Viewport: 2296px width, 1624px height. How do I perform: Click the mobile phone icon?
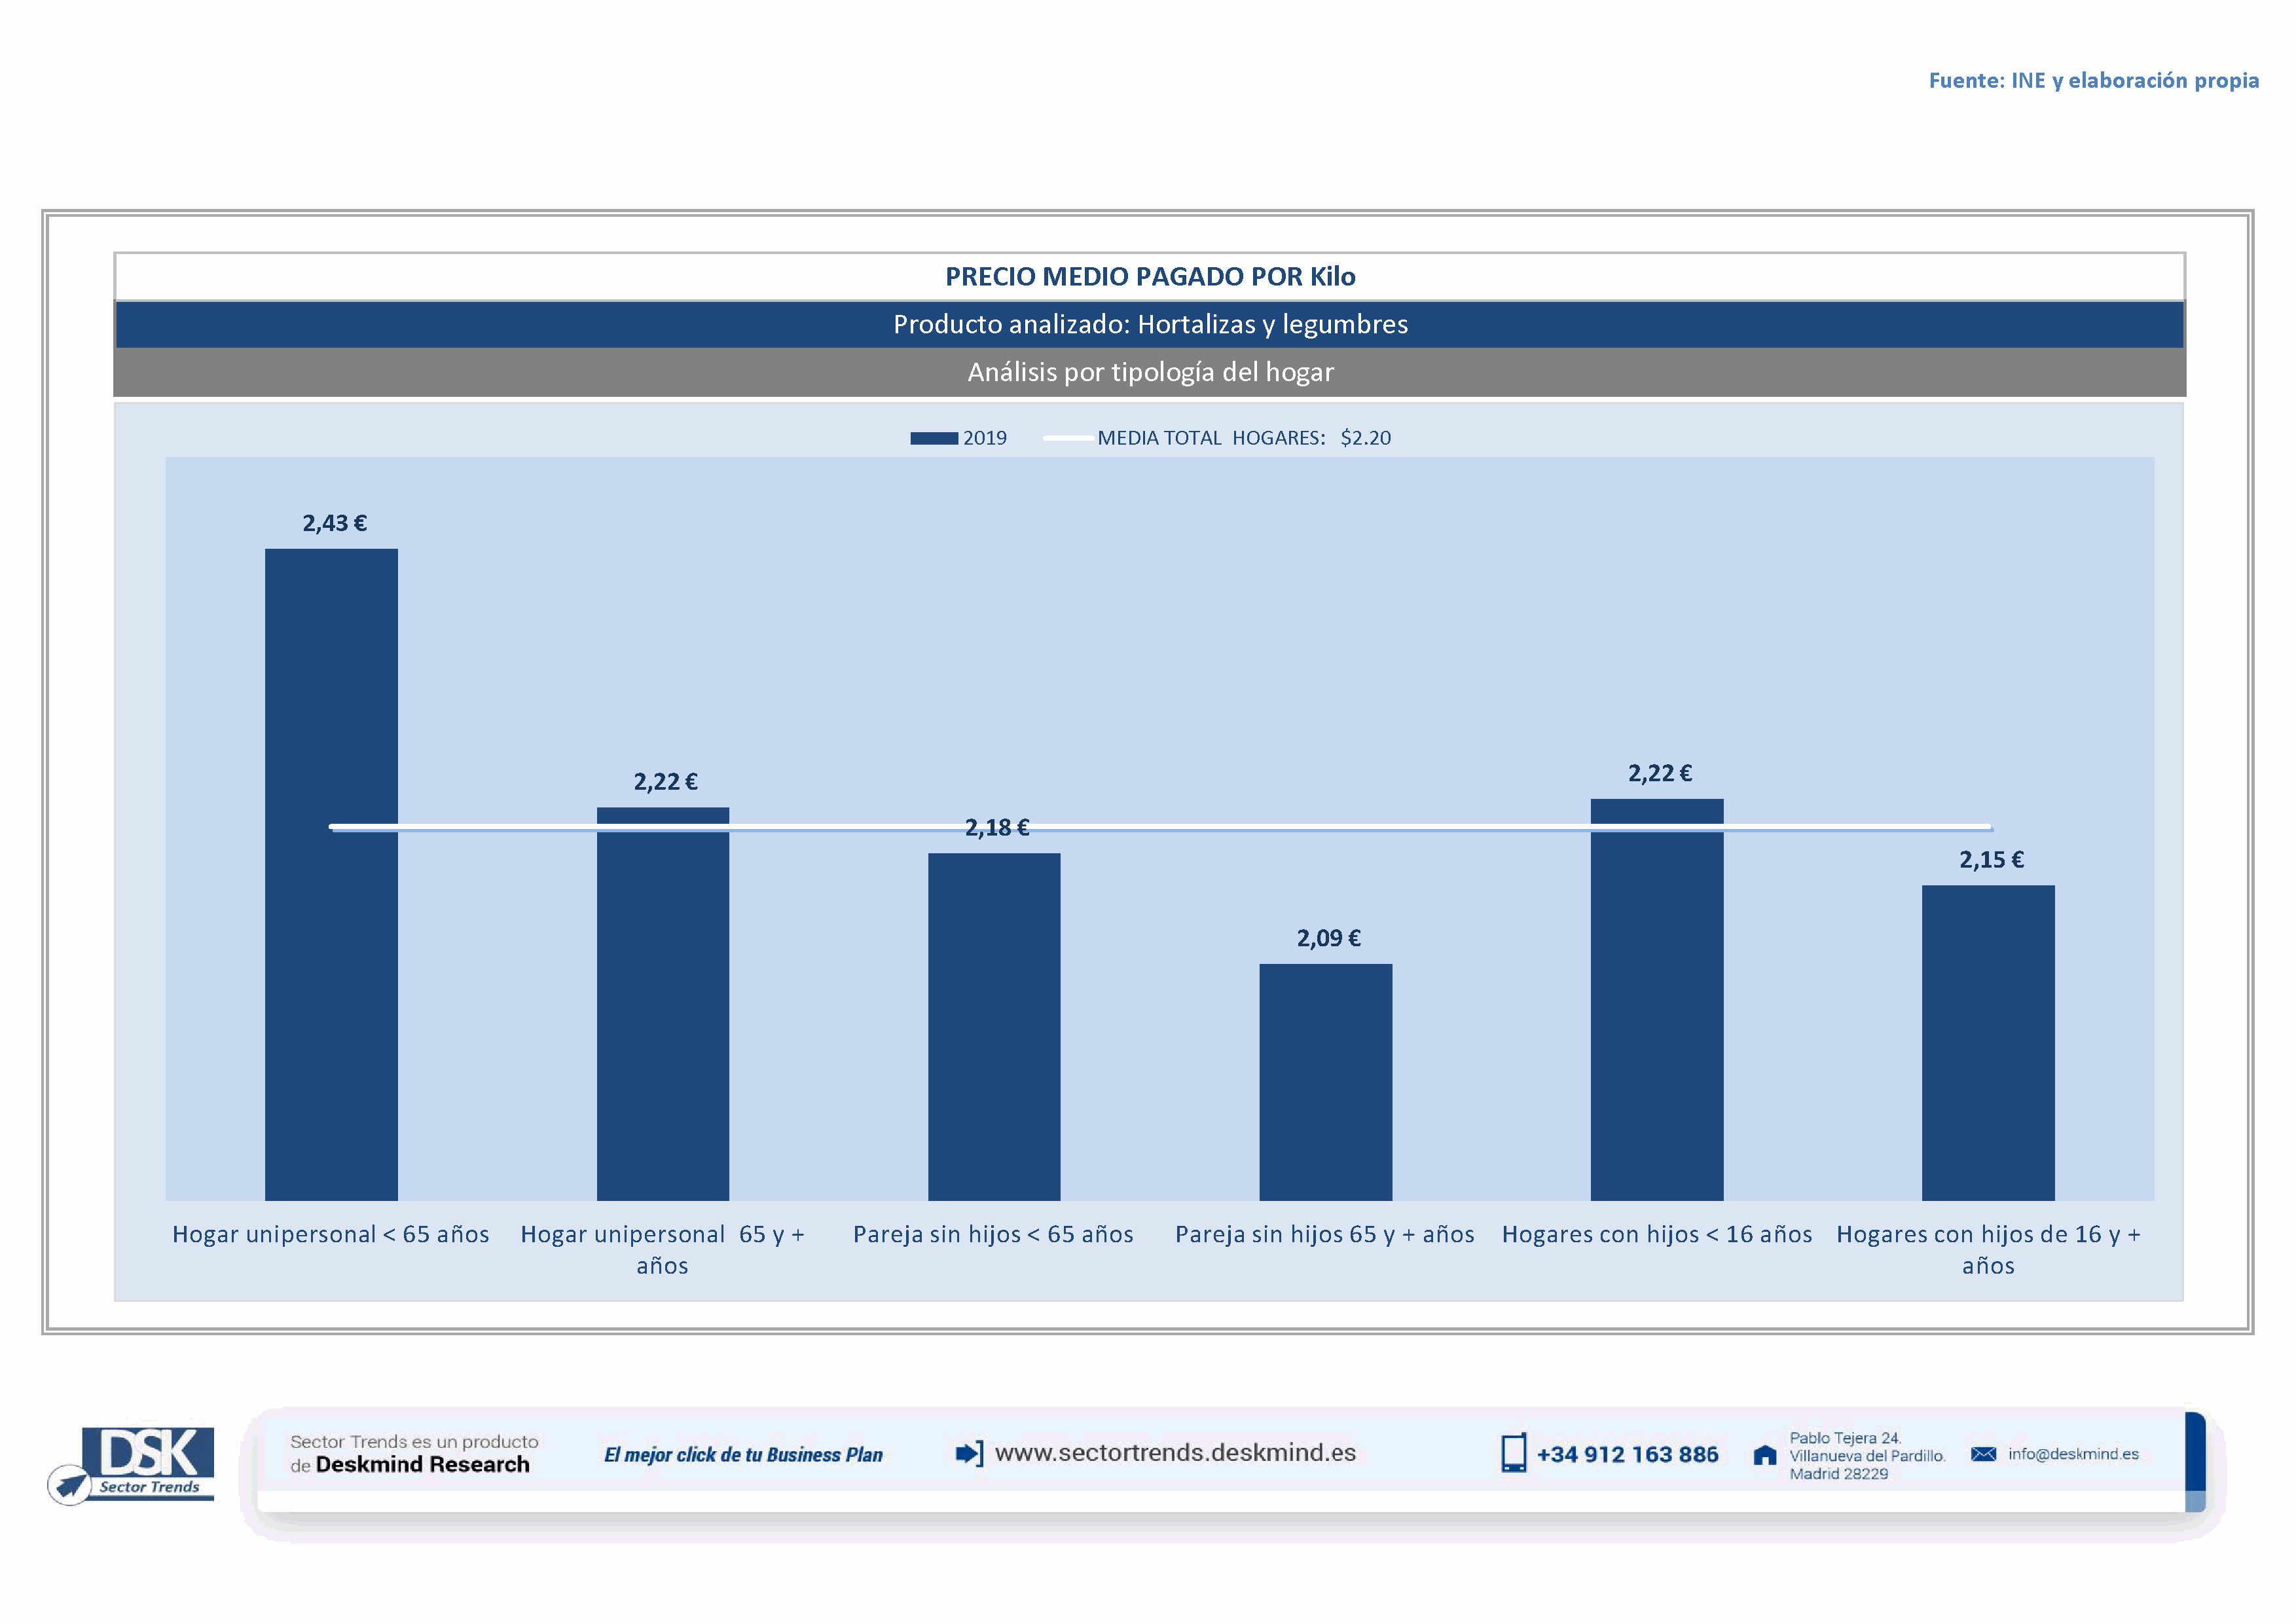pos(1513,1453)
